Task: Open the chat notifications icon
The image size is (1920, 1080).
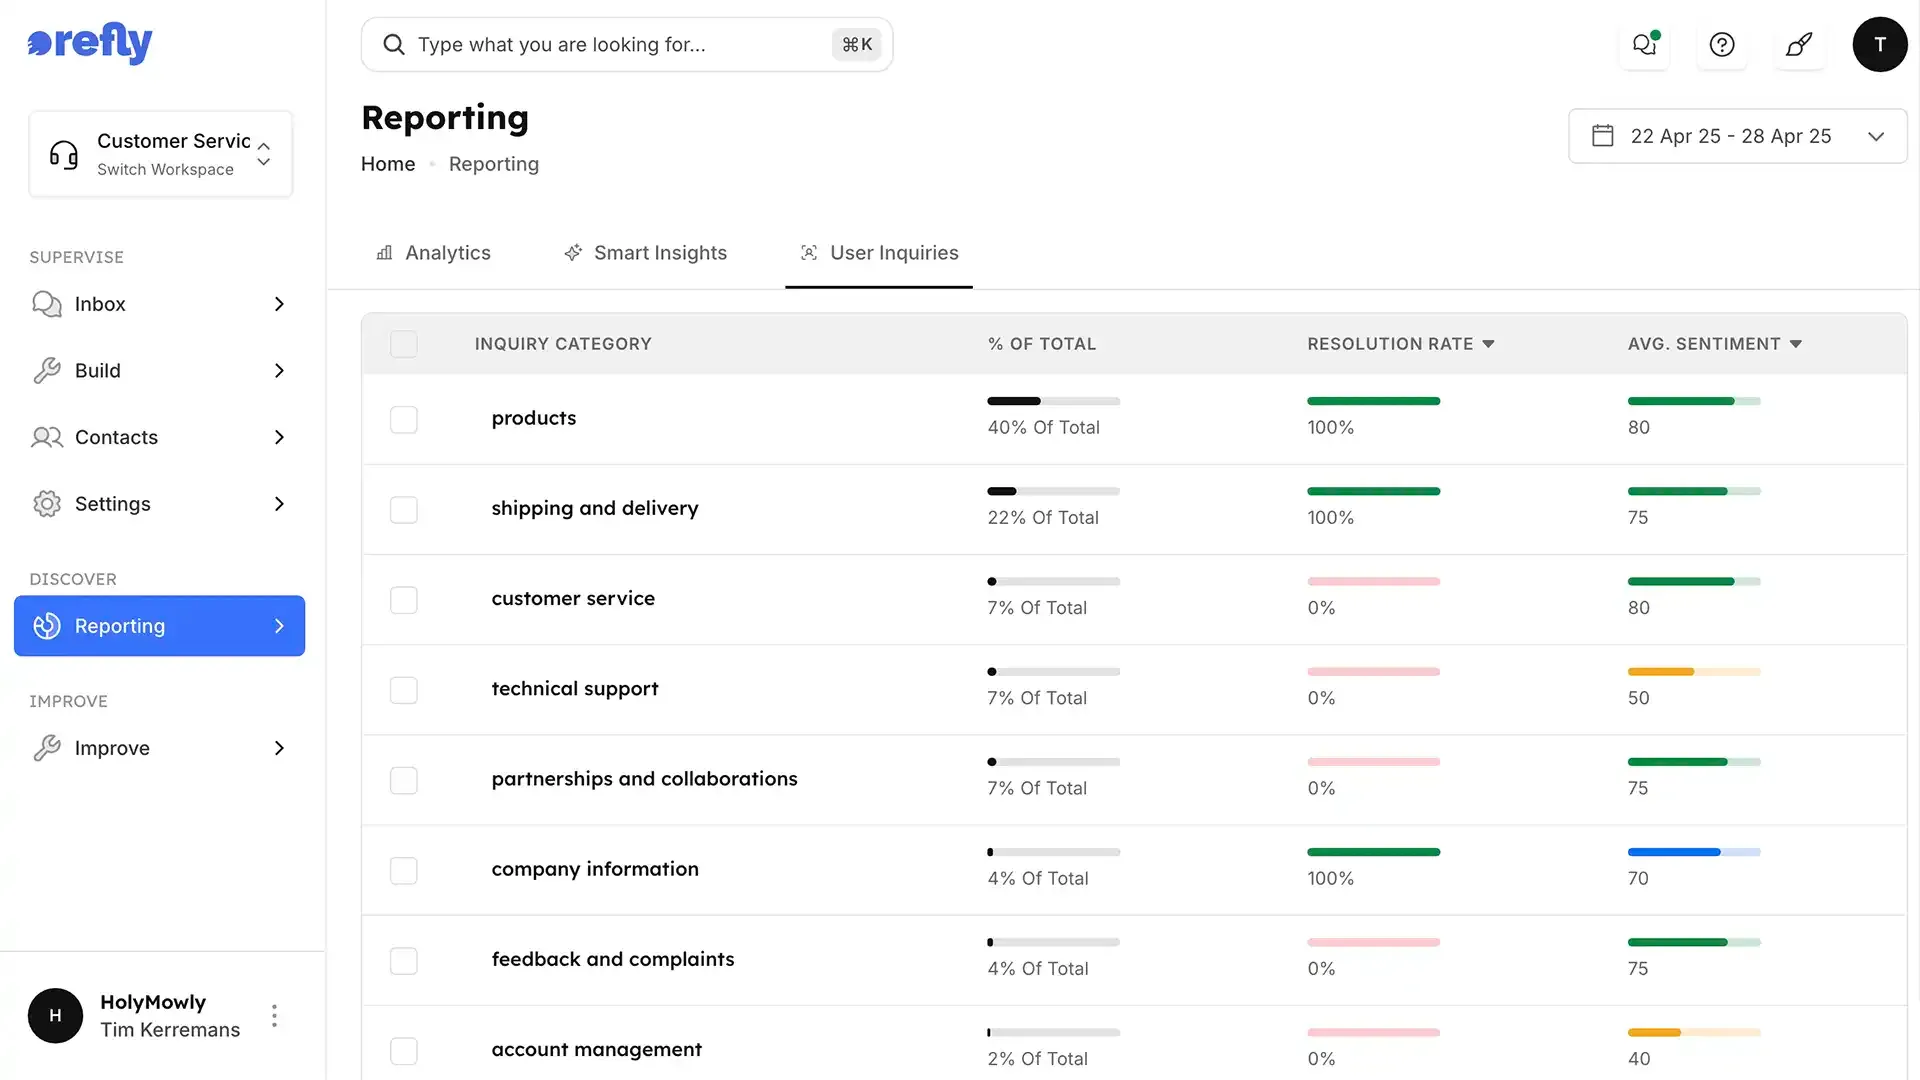Action: 1644,45
